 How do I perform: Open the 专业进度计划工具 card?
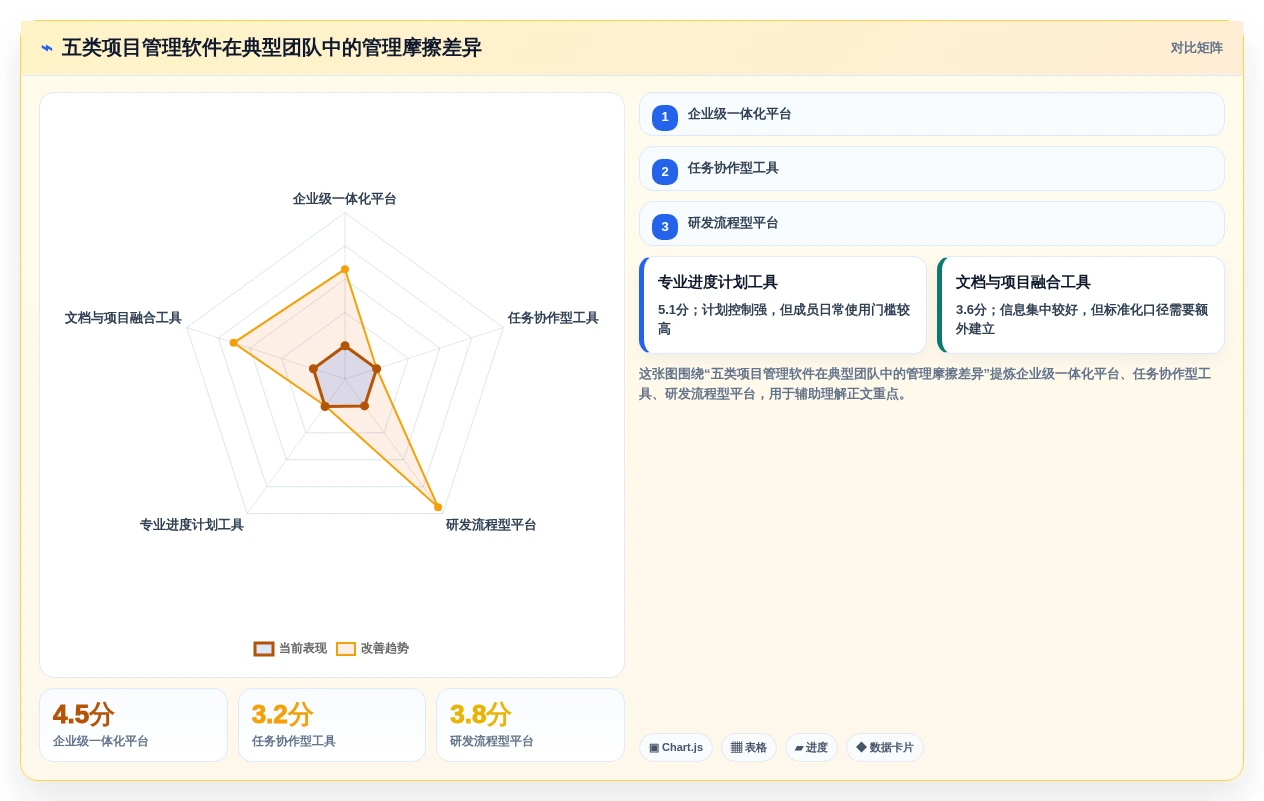coord(783,305)
